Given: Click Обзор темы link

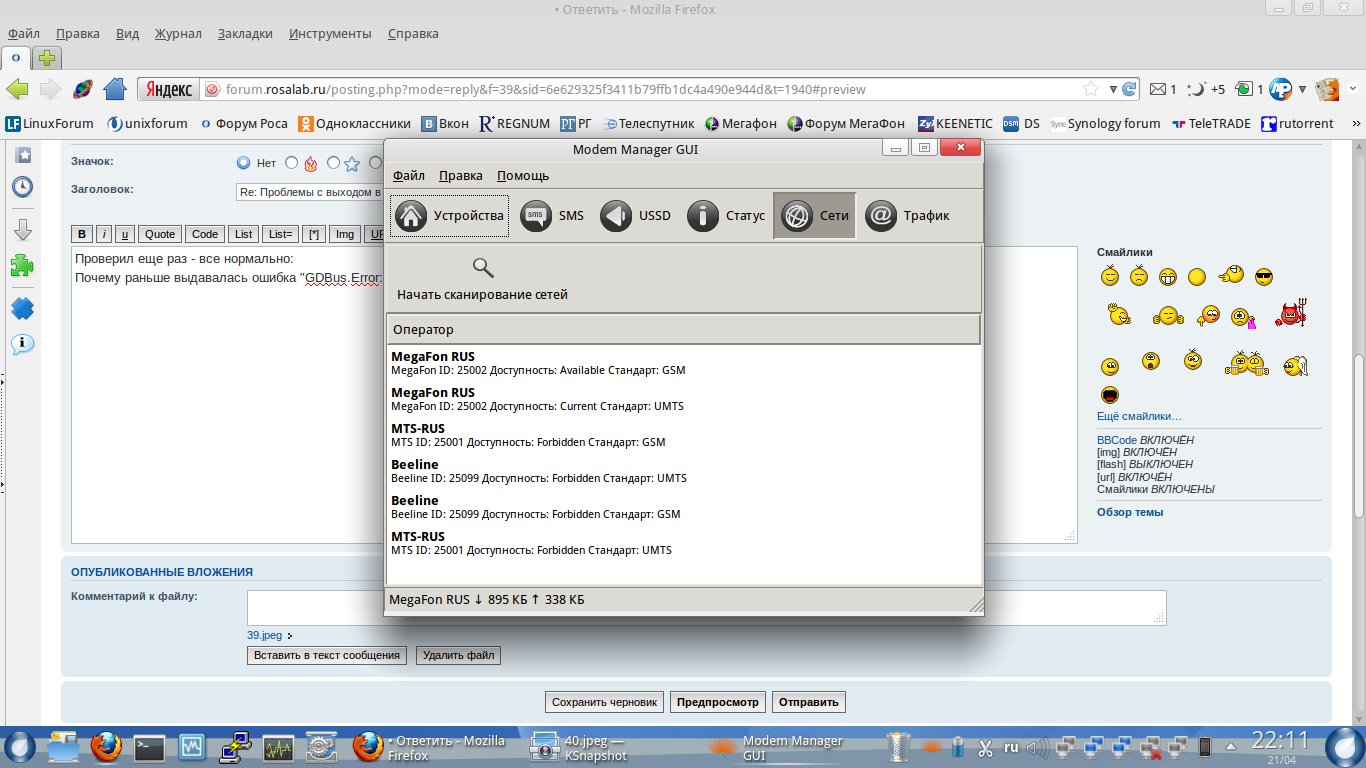Looking at the screenshot, I should 1130,512.
